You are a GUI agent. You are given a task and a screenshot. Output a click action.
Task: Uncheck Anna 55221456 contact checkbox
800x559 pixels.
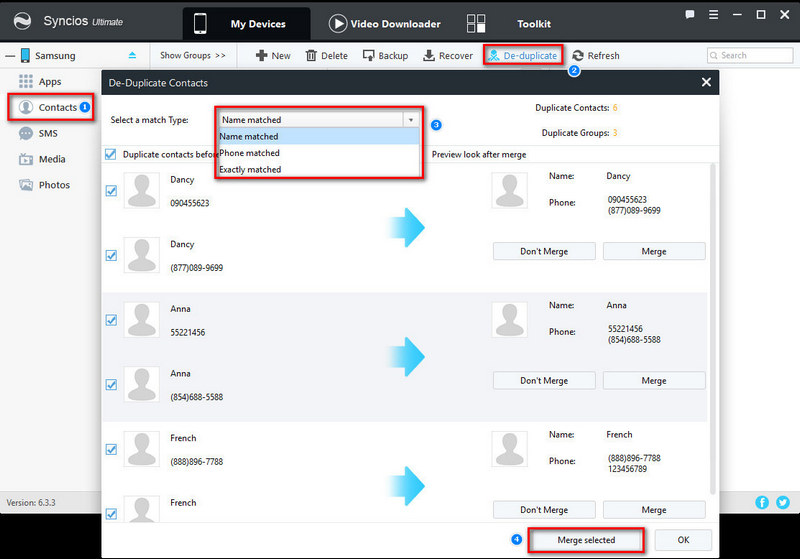(111, 320)
